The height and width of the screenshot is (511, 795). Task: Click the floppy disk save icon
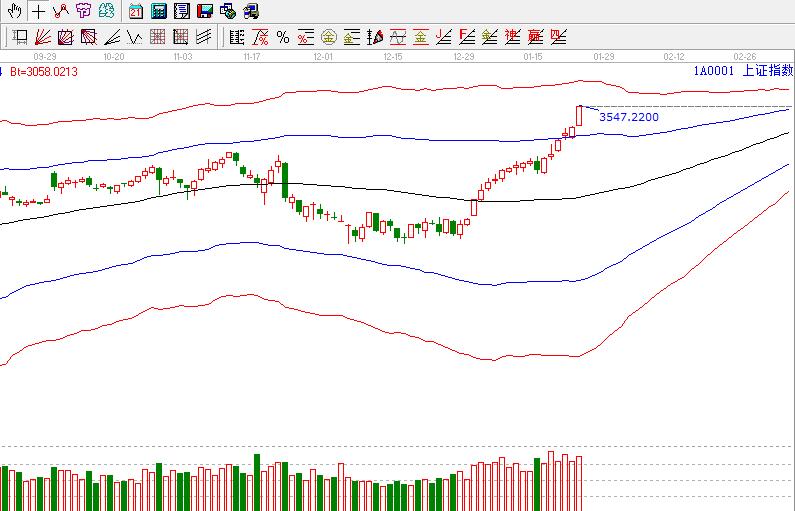(204, 12)
